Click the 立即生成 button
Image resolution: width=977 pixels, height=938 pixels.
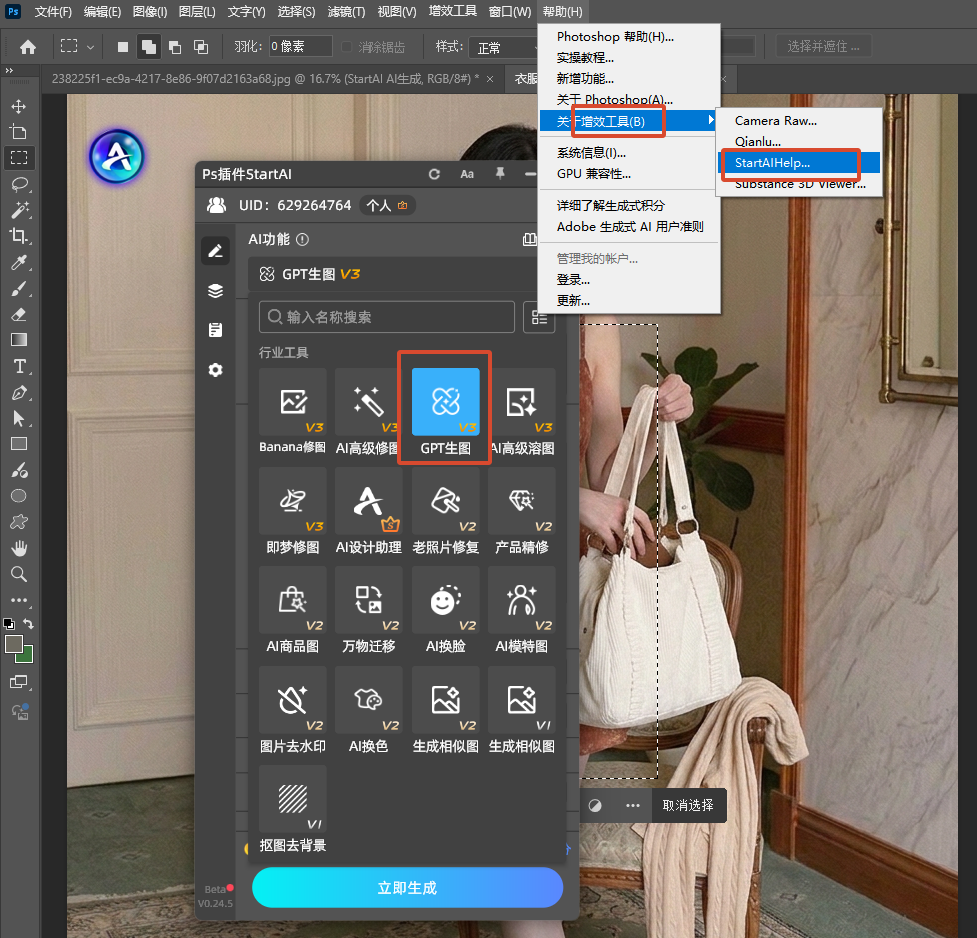[x=407, y=888]
